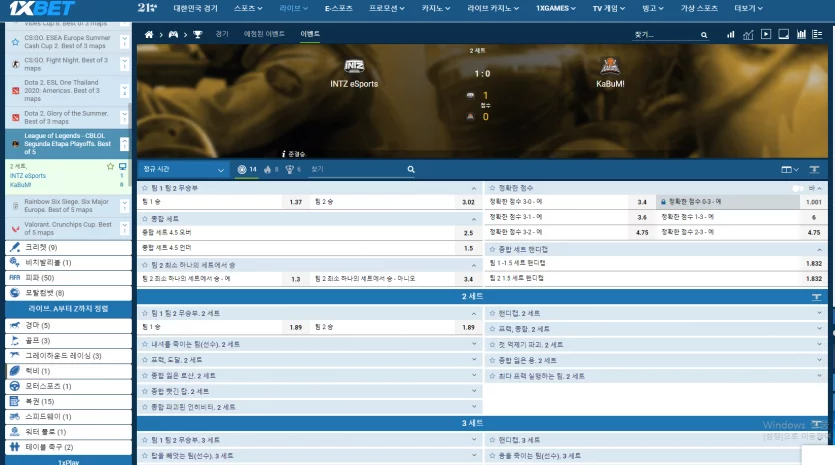Star the 정확한 점수 market
This screenshot has width=835, height=465.
click(x=492, y=188)
